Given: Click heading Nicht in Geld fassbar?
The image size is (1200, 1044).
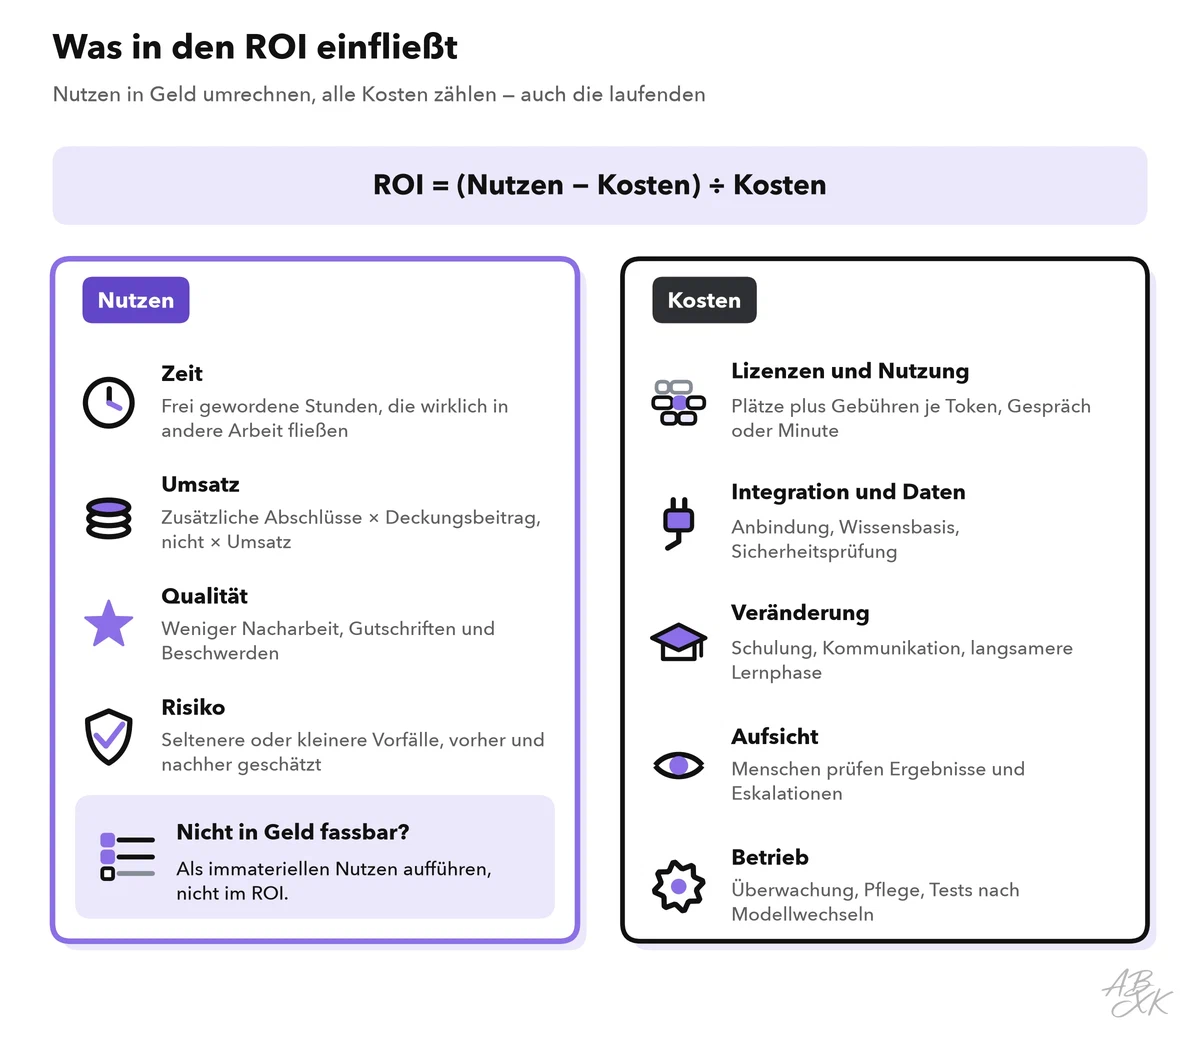Looking at the screenshot, I should coord(293,832).
